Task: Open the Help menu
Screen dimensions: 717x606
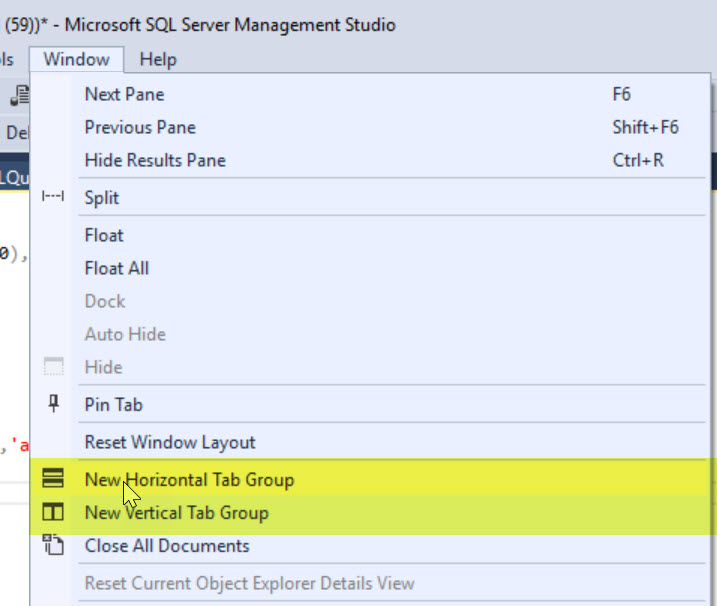Action: (158, 59)
